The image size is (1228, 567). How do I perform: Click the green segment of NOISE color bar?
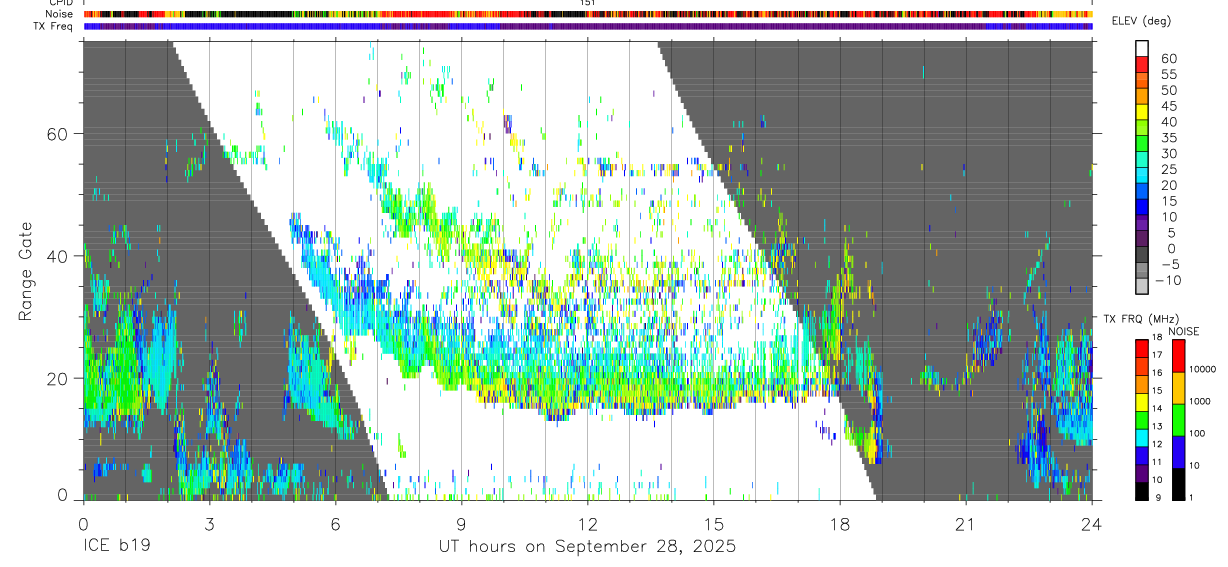pos(1178,420)
